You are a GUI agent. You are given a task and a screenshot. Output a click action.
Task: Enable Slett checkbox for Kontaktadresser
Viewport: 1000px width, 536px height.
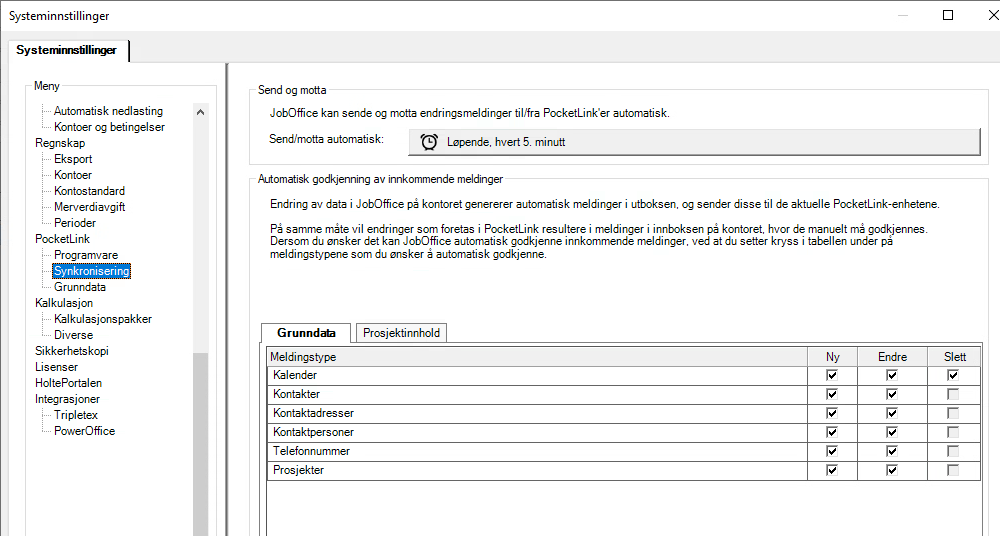coord(953,413)
